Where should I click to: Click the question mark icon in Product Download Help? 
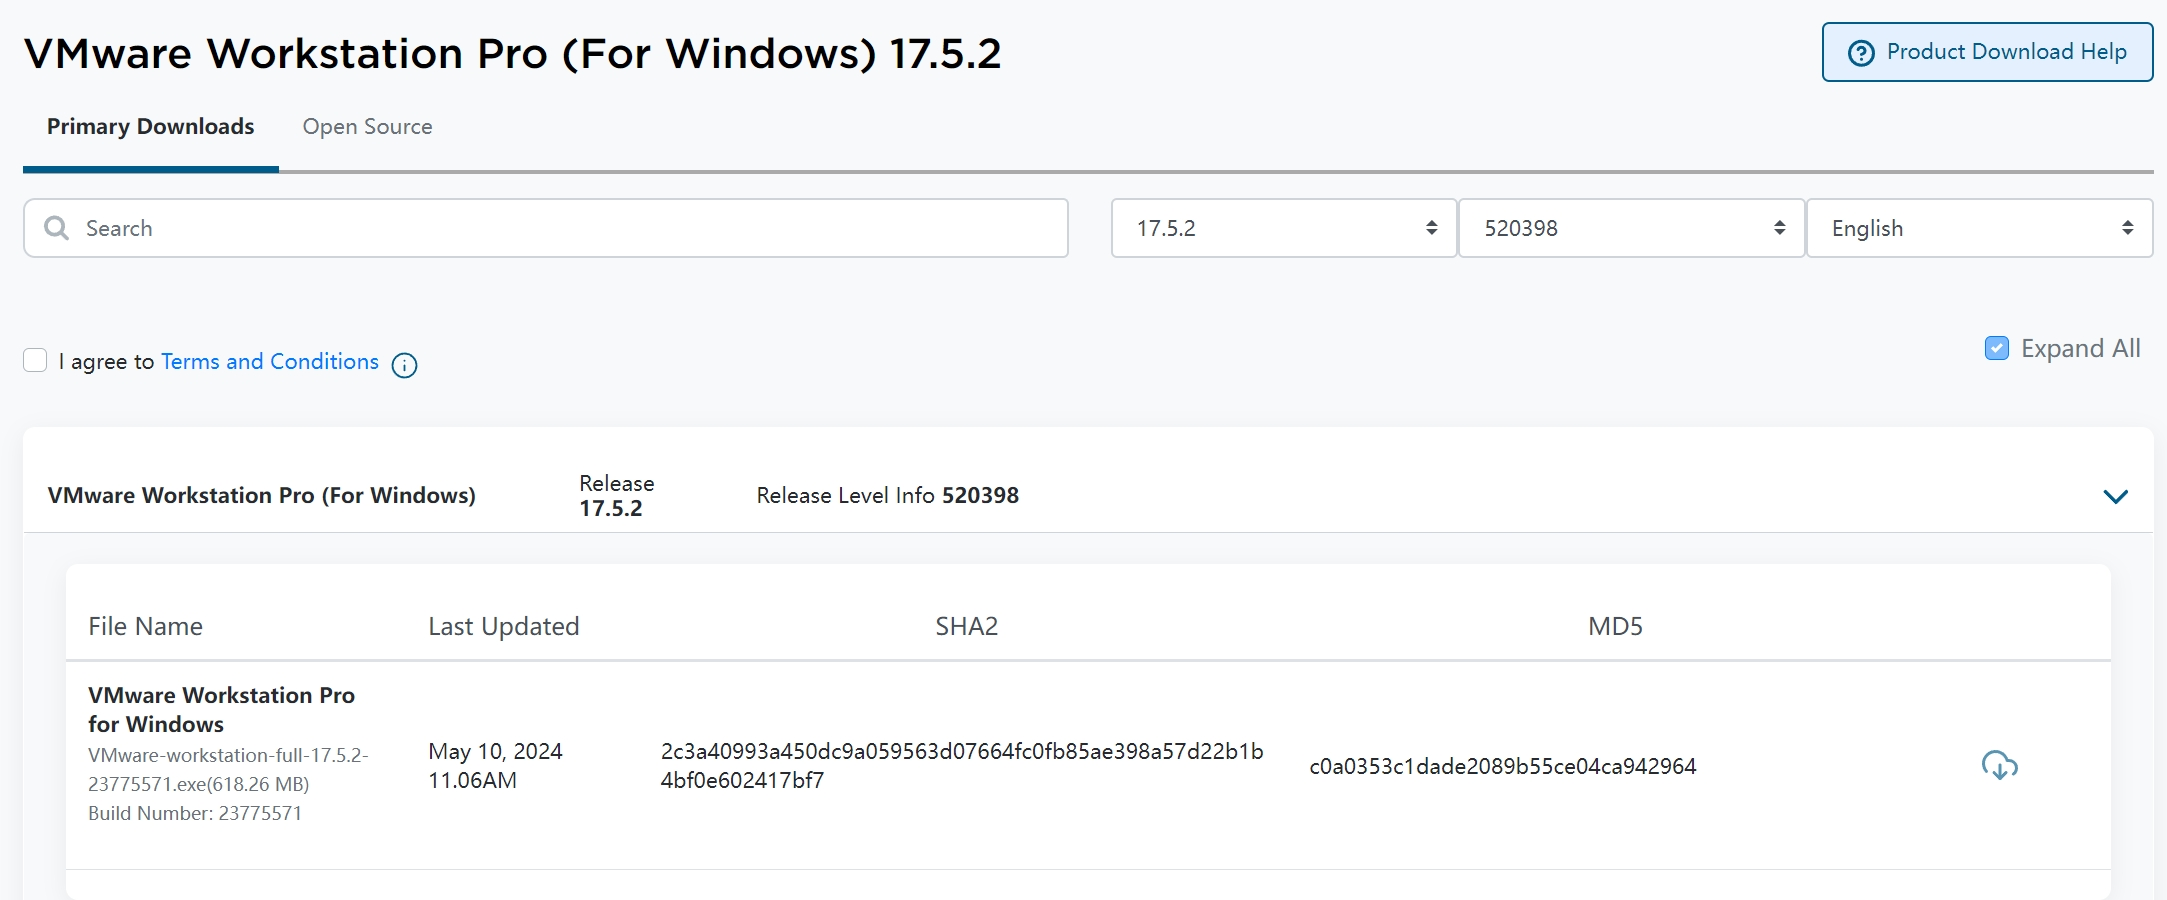(1859, 51)
